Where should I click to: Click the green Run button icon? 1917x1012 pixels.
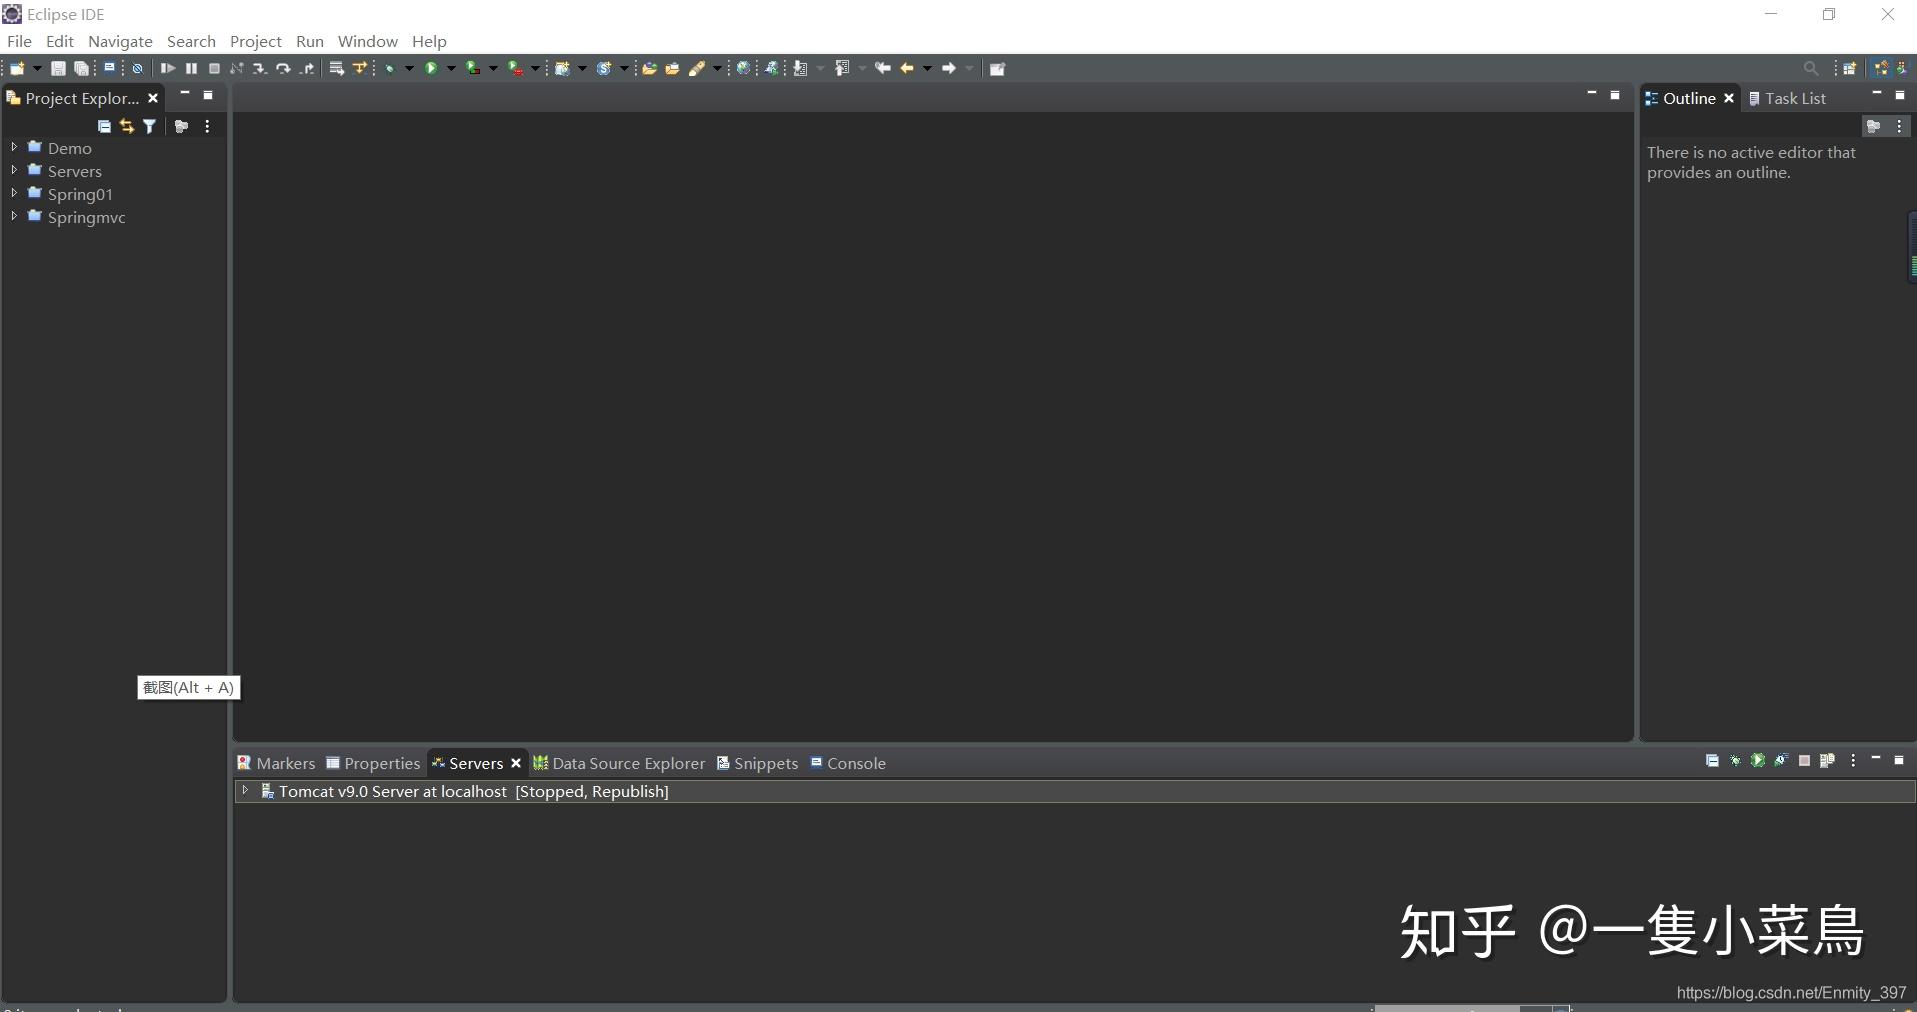tap(431, 69)
